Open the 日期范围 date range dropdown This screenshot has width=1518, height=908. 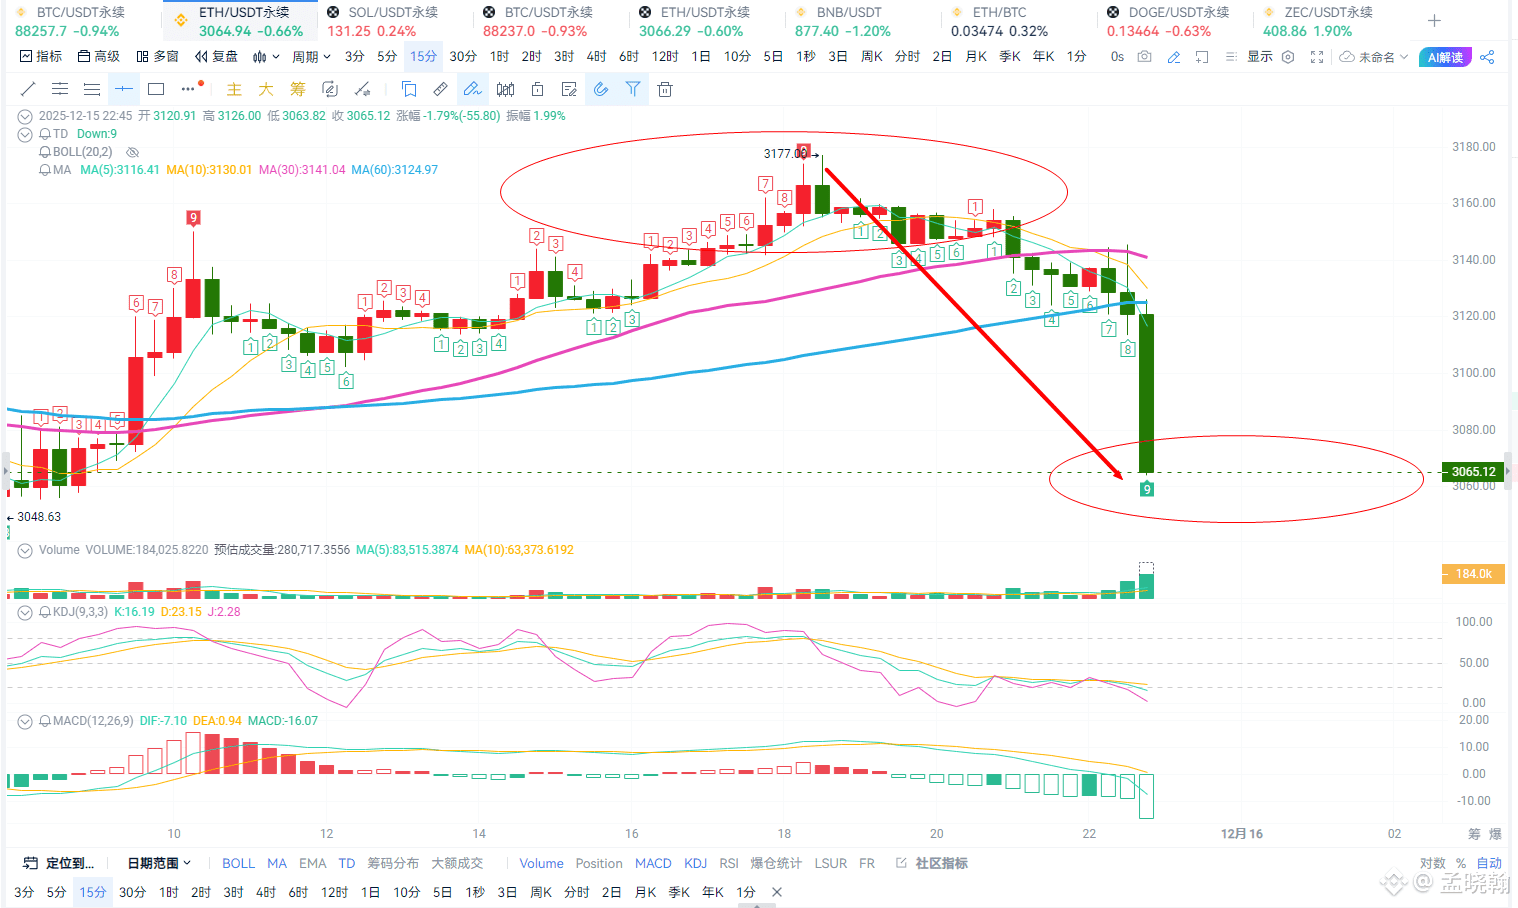(x=159, y=863)
